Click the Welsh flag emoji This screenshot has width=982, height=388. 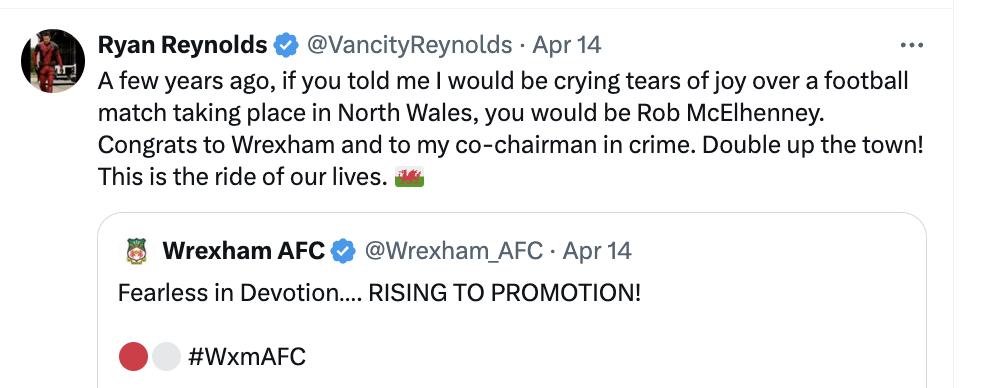[x=410, y=178]
